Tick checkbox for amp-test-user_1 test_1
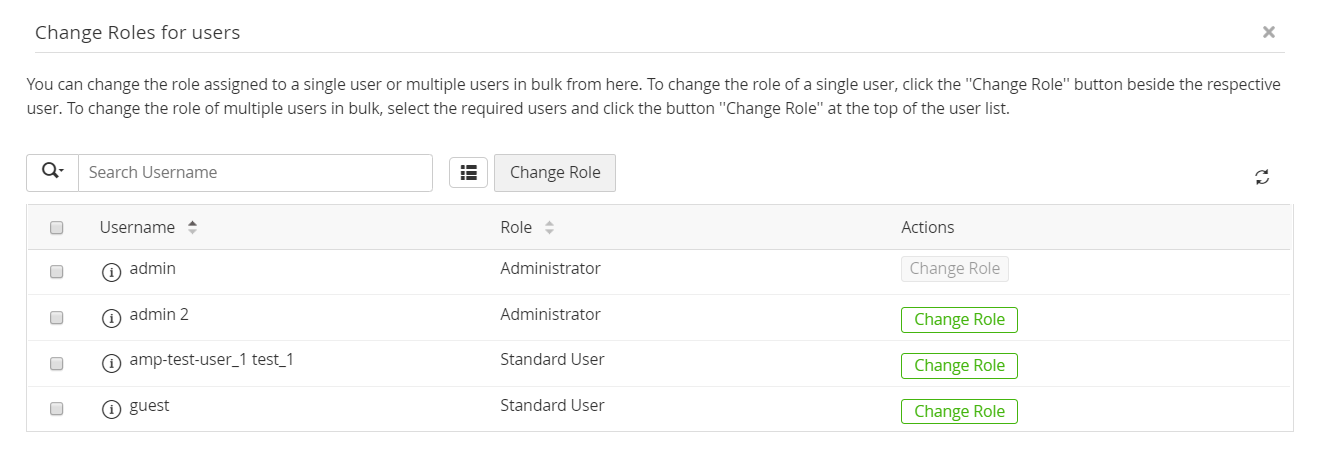The image size is (1319, 465). pos(57,364)
